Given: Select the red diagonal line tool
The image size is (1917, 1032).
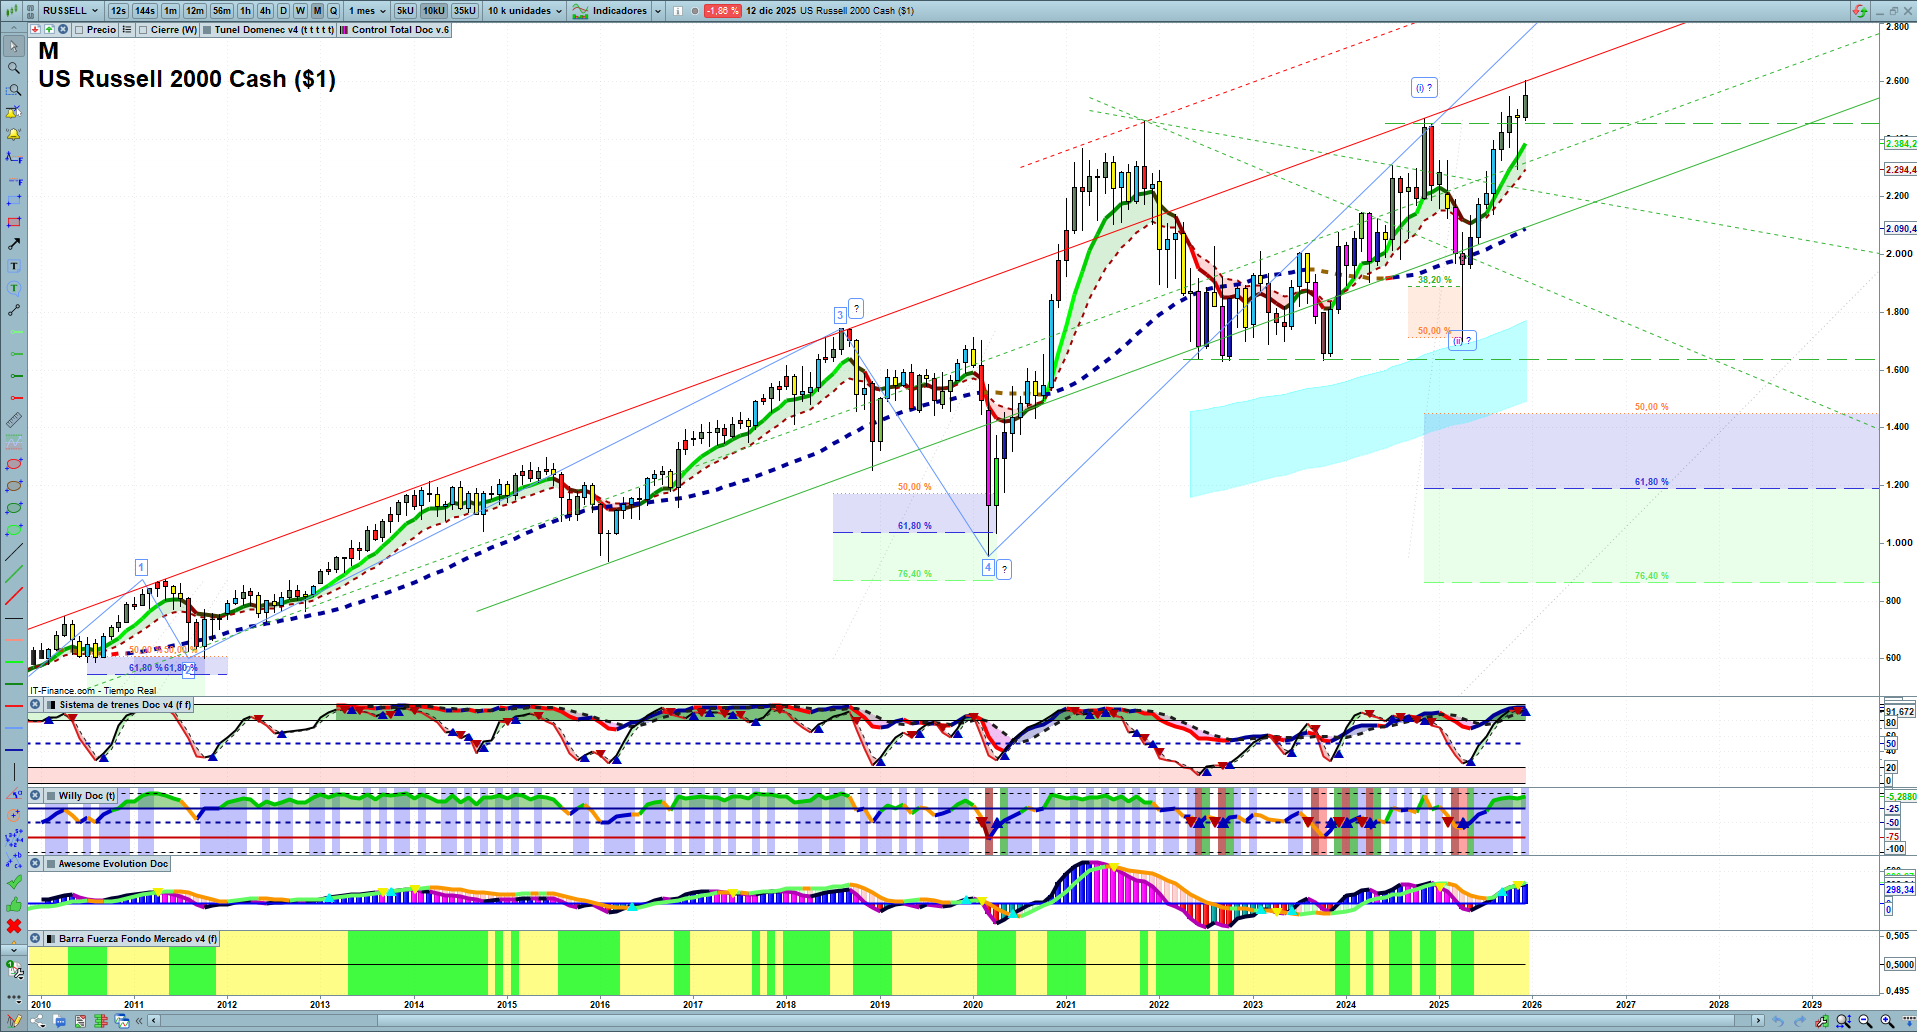Looking at the screenshot, I should pos(14,596).
